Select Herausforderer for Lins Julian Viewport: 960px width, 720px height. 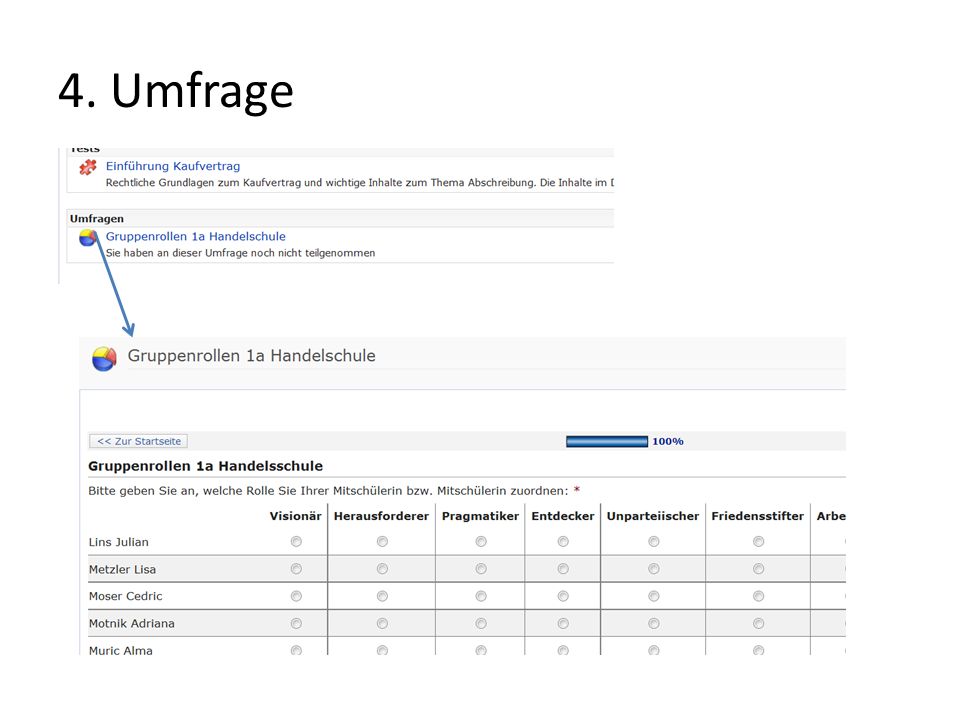click(383, 542)
